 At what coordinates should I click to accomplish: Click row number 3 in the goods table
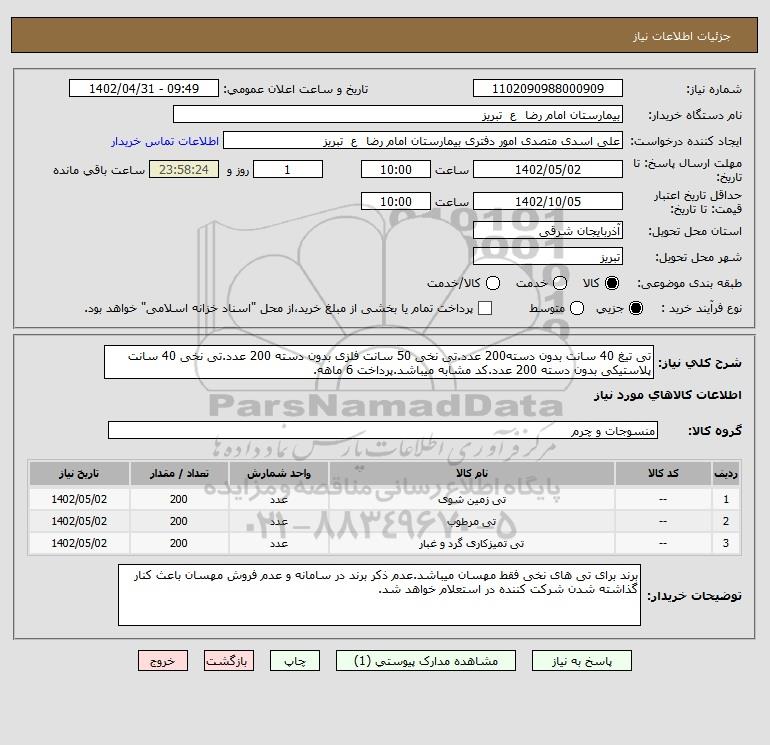(x=726, y=544)
